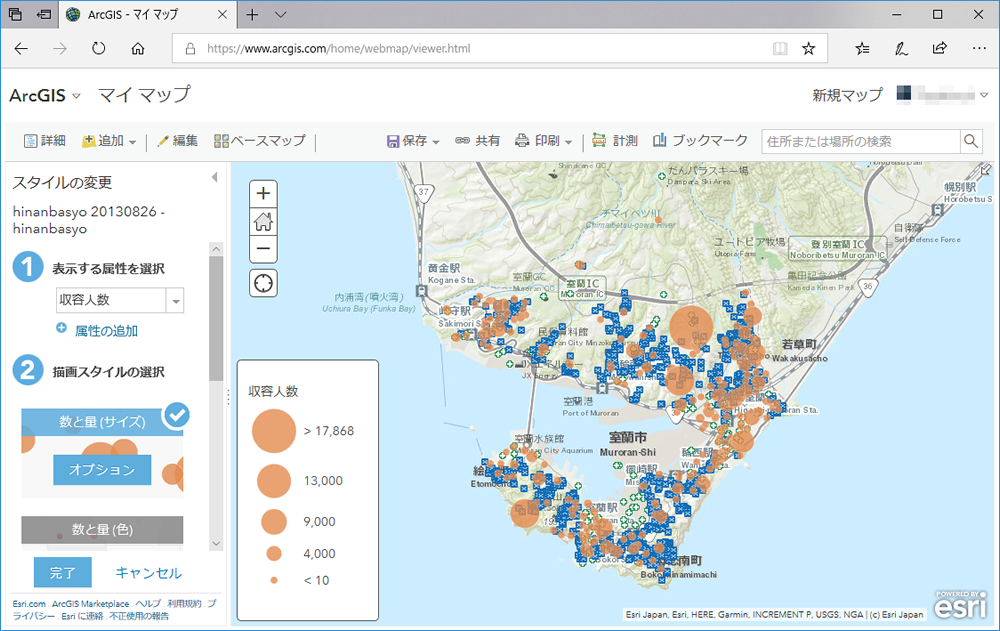Click the legend's largest > 17,868 circle
Viewport: 1000px width, 631px height.
pyautogui.click(x=274, y=431)
